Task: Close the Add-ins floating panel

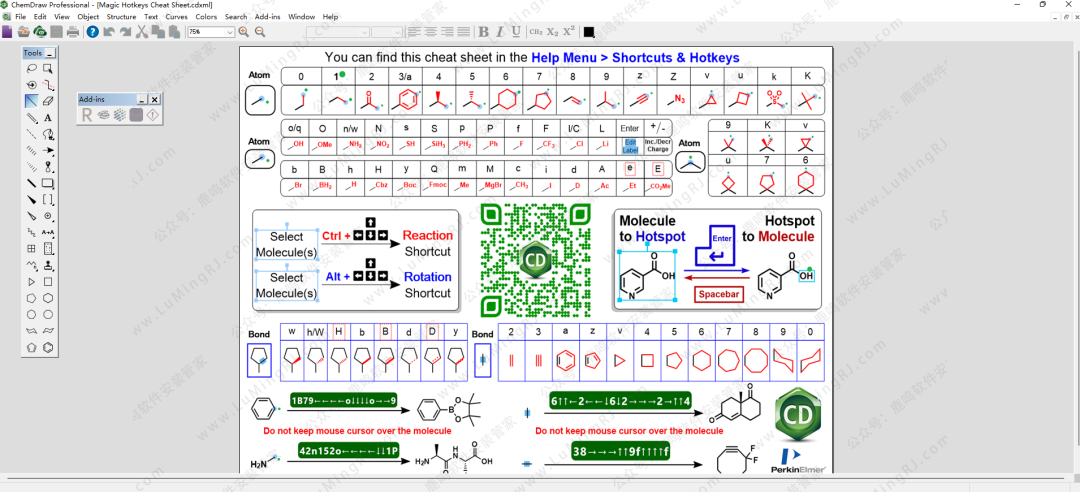Action: (x=155, y=100)
